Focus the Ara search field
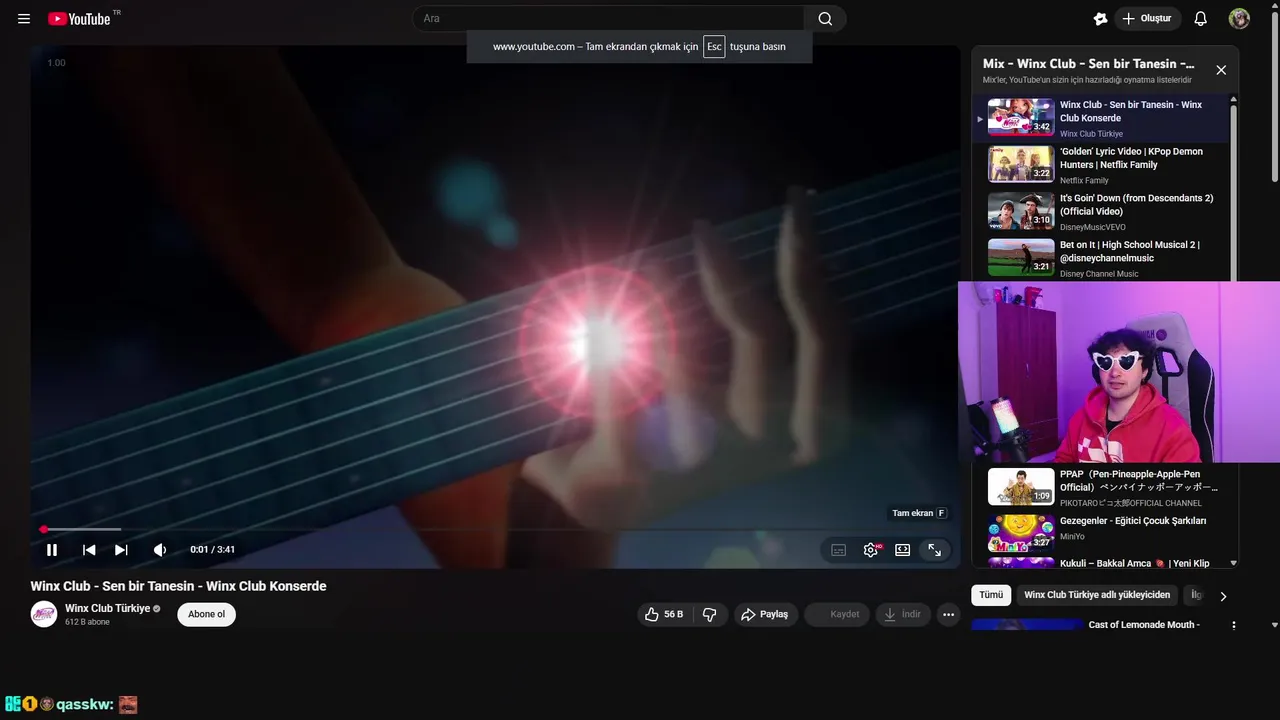1280x720 pixels. click(608, 19)
